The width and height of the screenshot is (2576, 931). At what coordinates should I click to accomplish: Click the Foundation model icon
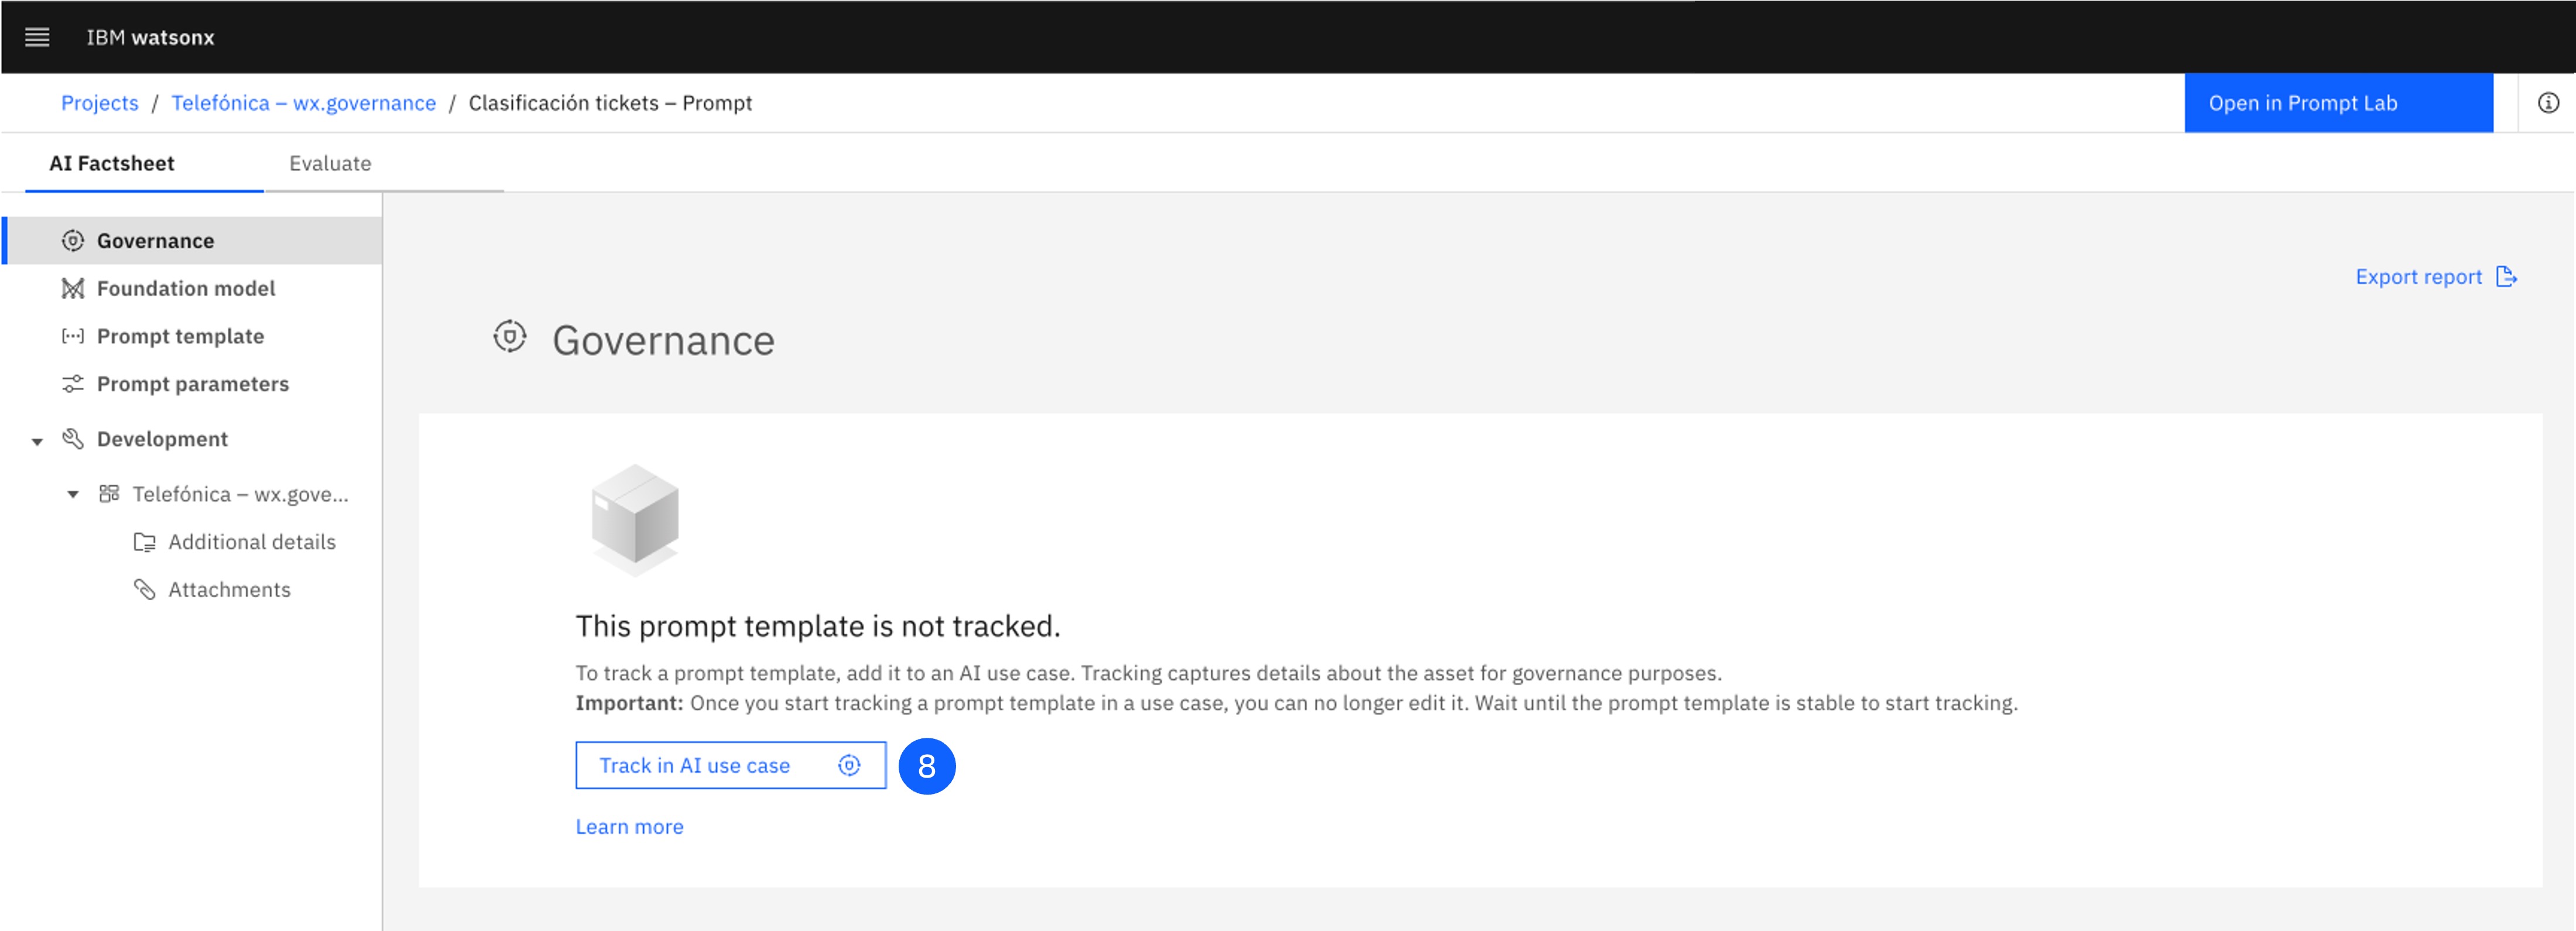click(x=73, y=289)
